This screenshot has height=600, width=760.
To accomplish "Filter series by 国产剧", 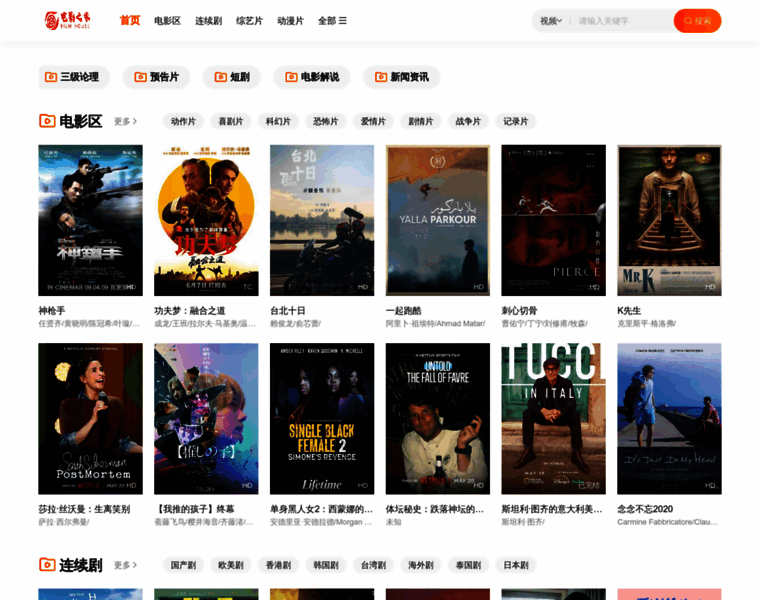I will pos(183,565).
